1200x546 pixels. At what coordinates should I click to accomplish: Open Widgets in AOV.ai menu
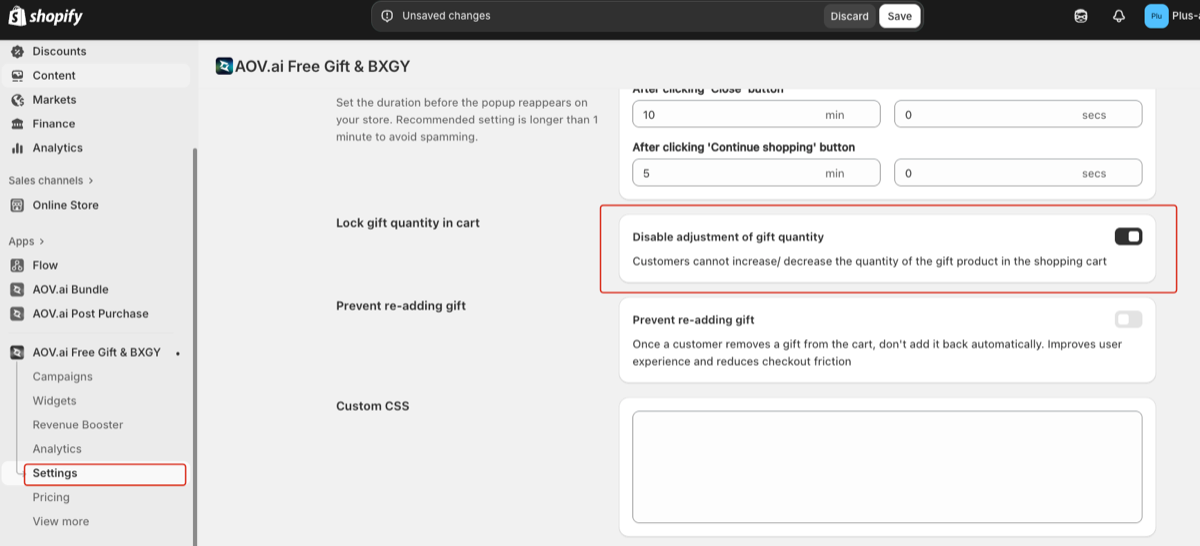tap(54, 400)
